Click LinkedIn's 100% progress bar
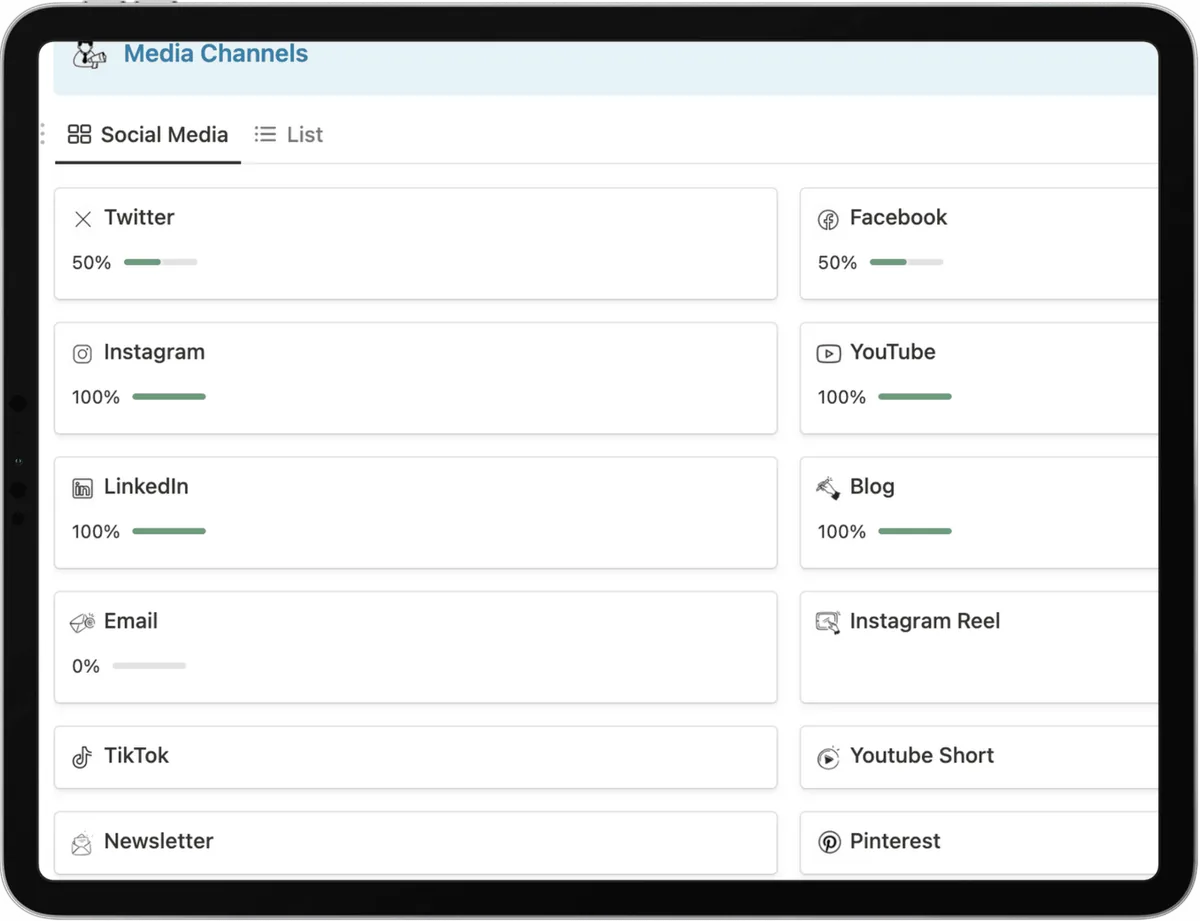The width and height of the screenshot is (1200, 921). pos(169,531)
